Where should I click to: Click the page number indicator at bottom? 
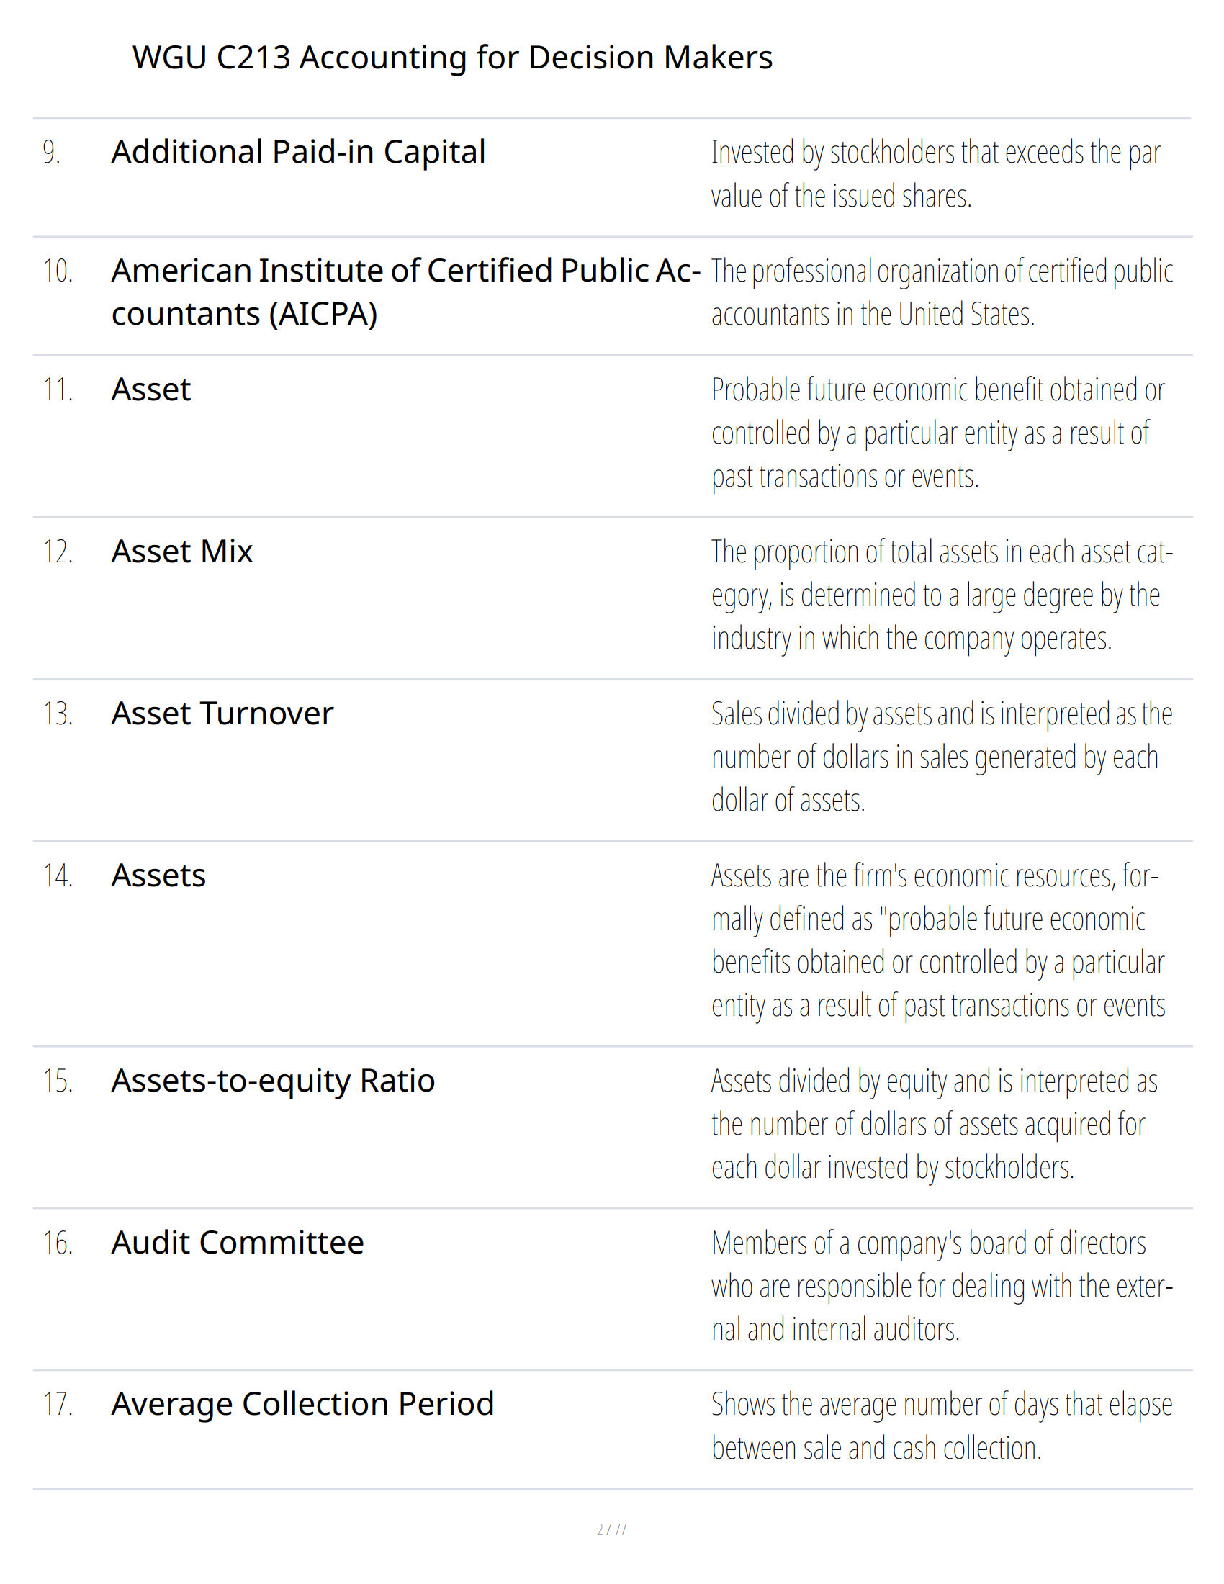click(x=611, y=1529)
